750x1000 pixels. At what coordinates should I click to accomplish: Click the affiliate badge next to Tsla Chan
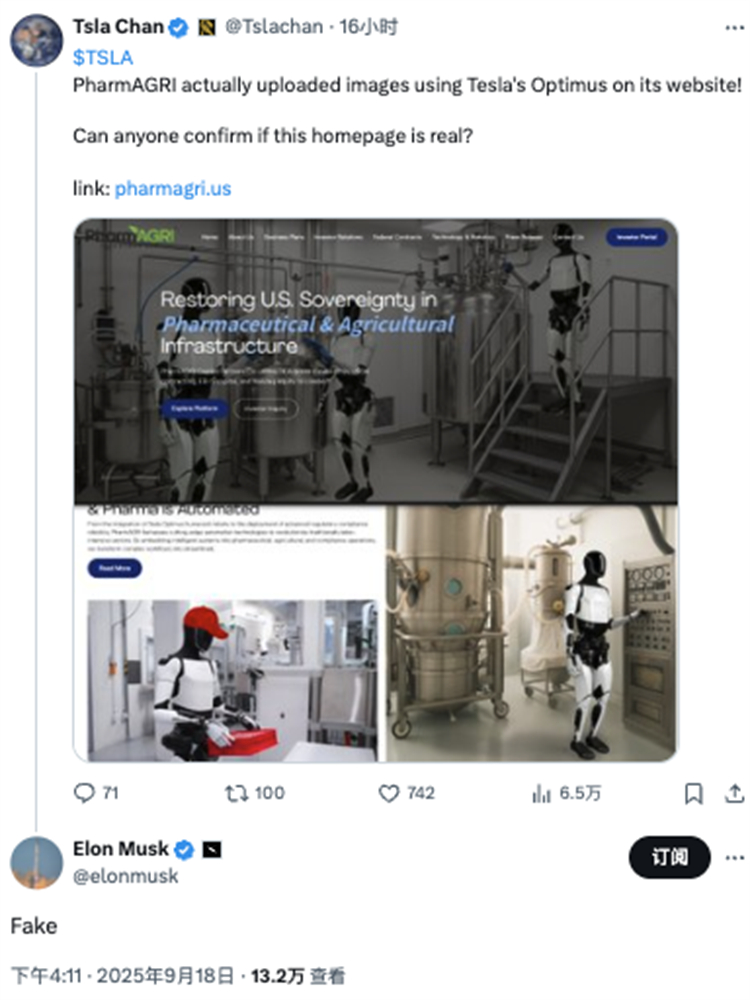click(203, 28)
